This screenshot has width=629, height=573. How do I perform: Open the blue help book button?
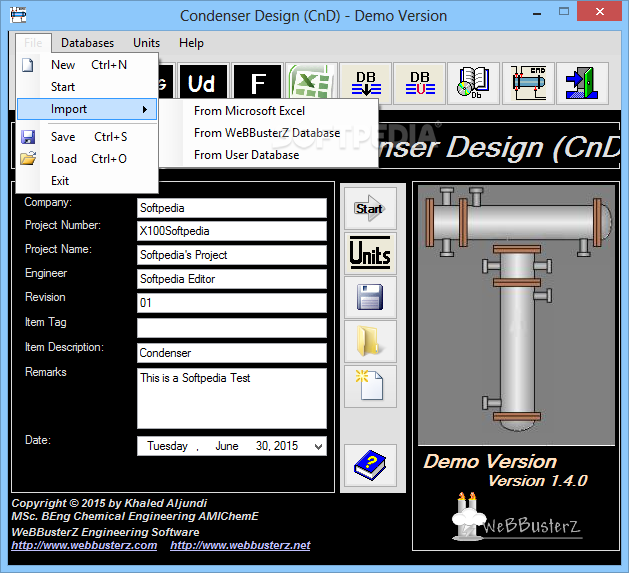[x=370, y=465]
